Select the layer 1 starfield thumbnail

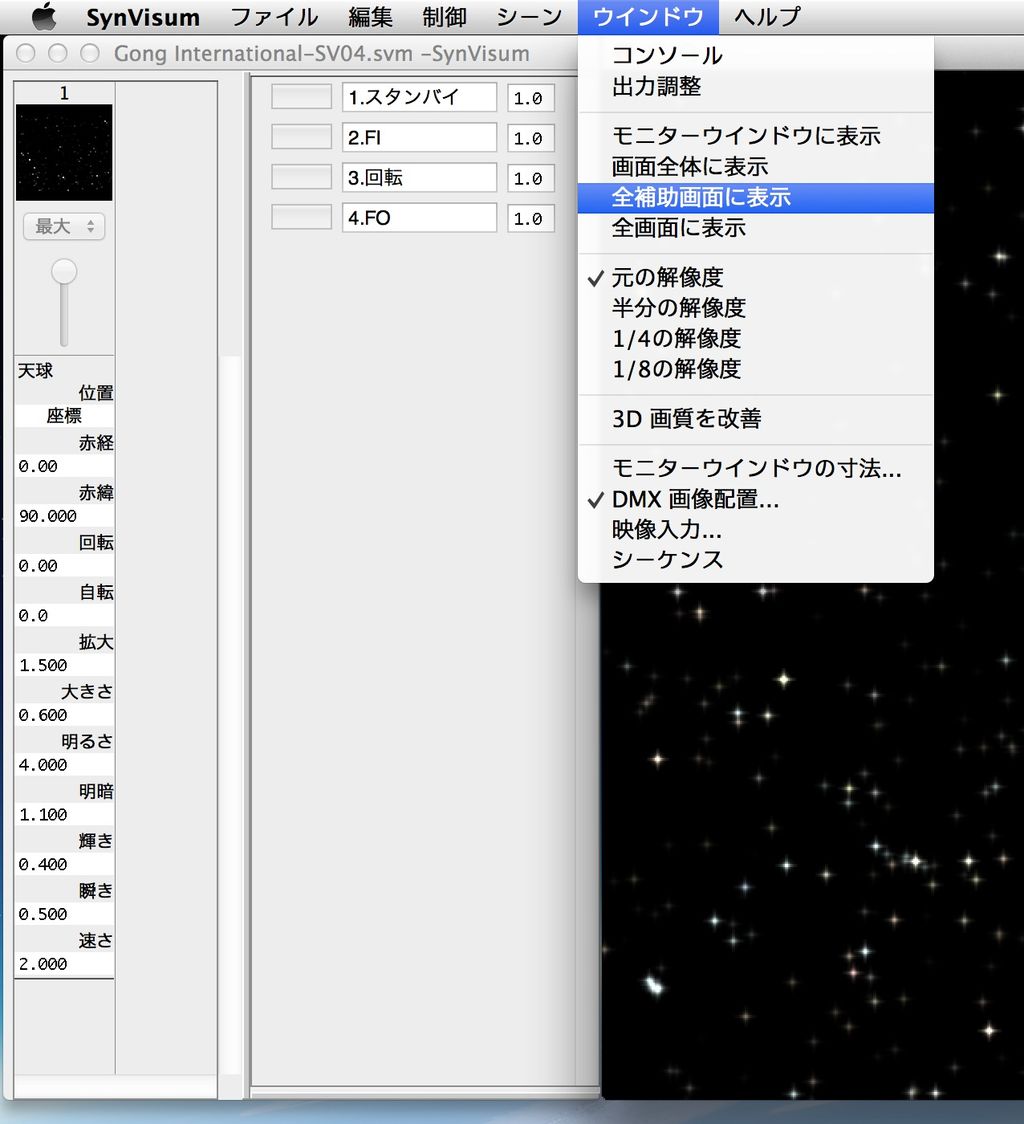point(64,153)
